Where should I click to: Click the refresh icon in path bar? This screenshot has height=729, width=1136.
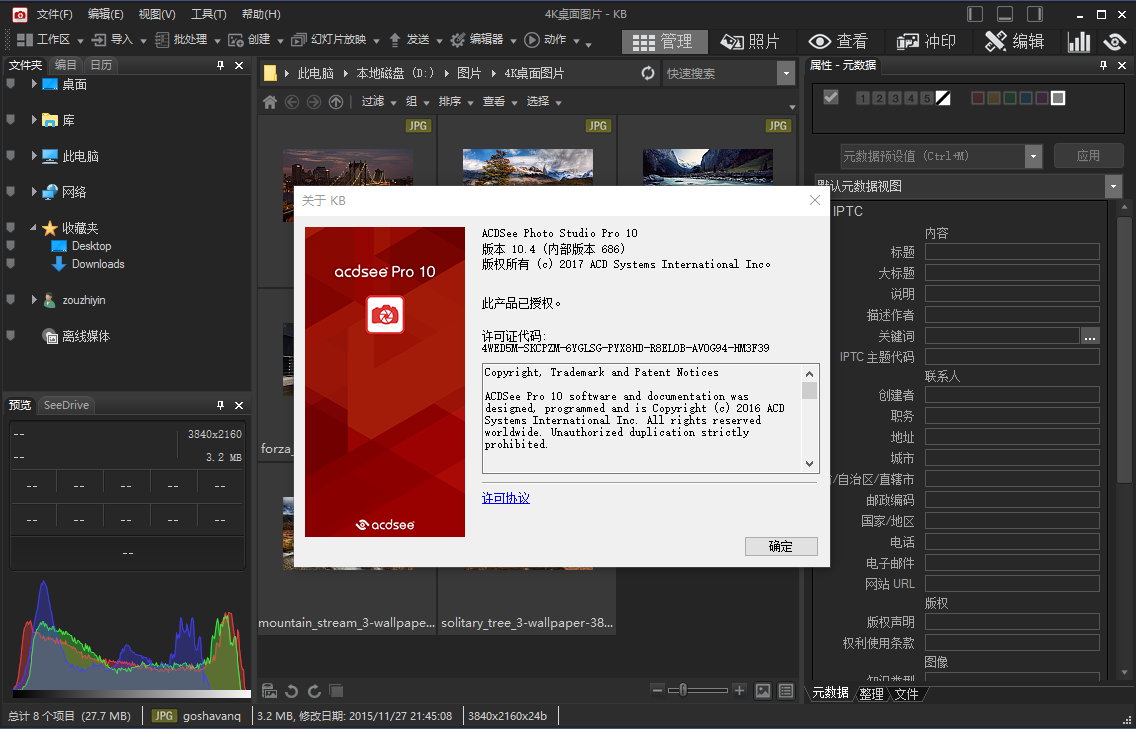(x=648, y=73)
